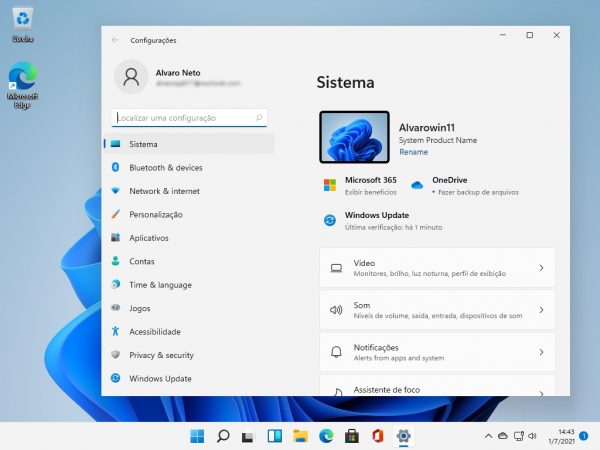Open Office from the taskbar
600x450 pixels.
pos(378,436)
